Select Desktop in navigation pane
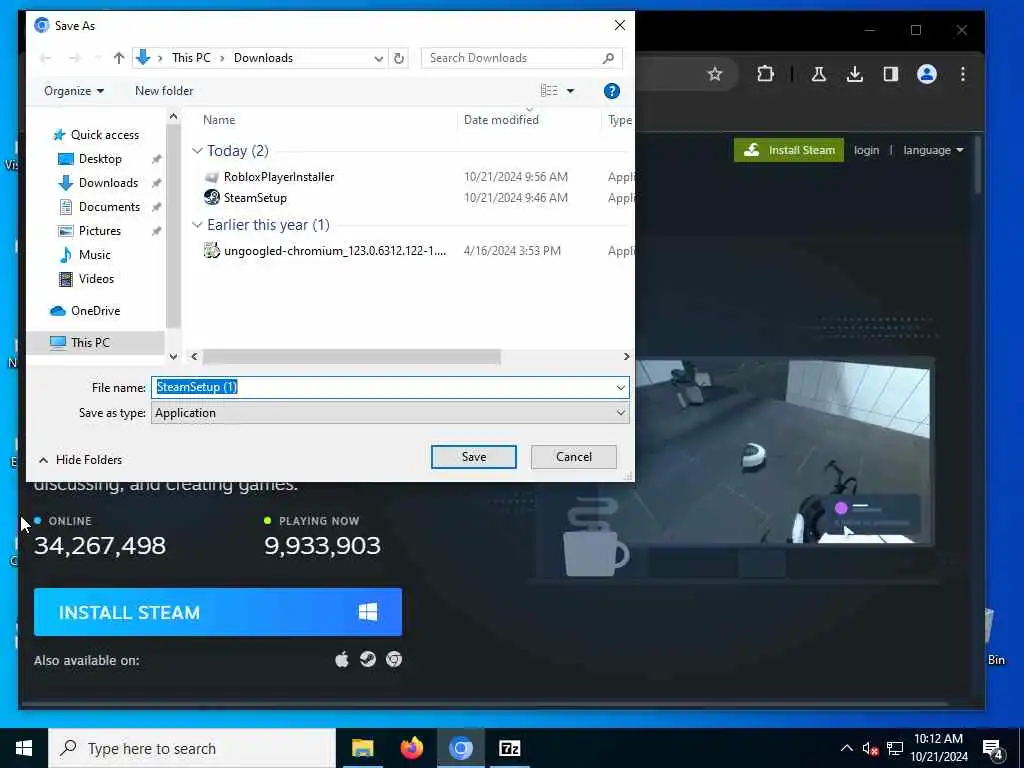 pyautogui.click(x=100, y=159)
